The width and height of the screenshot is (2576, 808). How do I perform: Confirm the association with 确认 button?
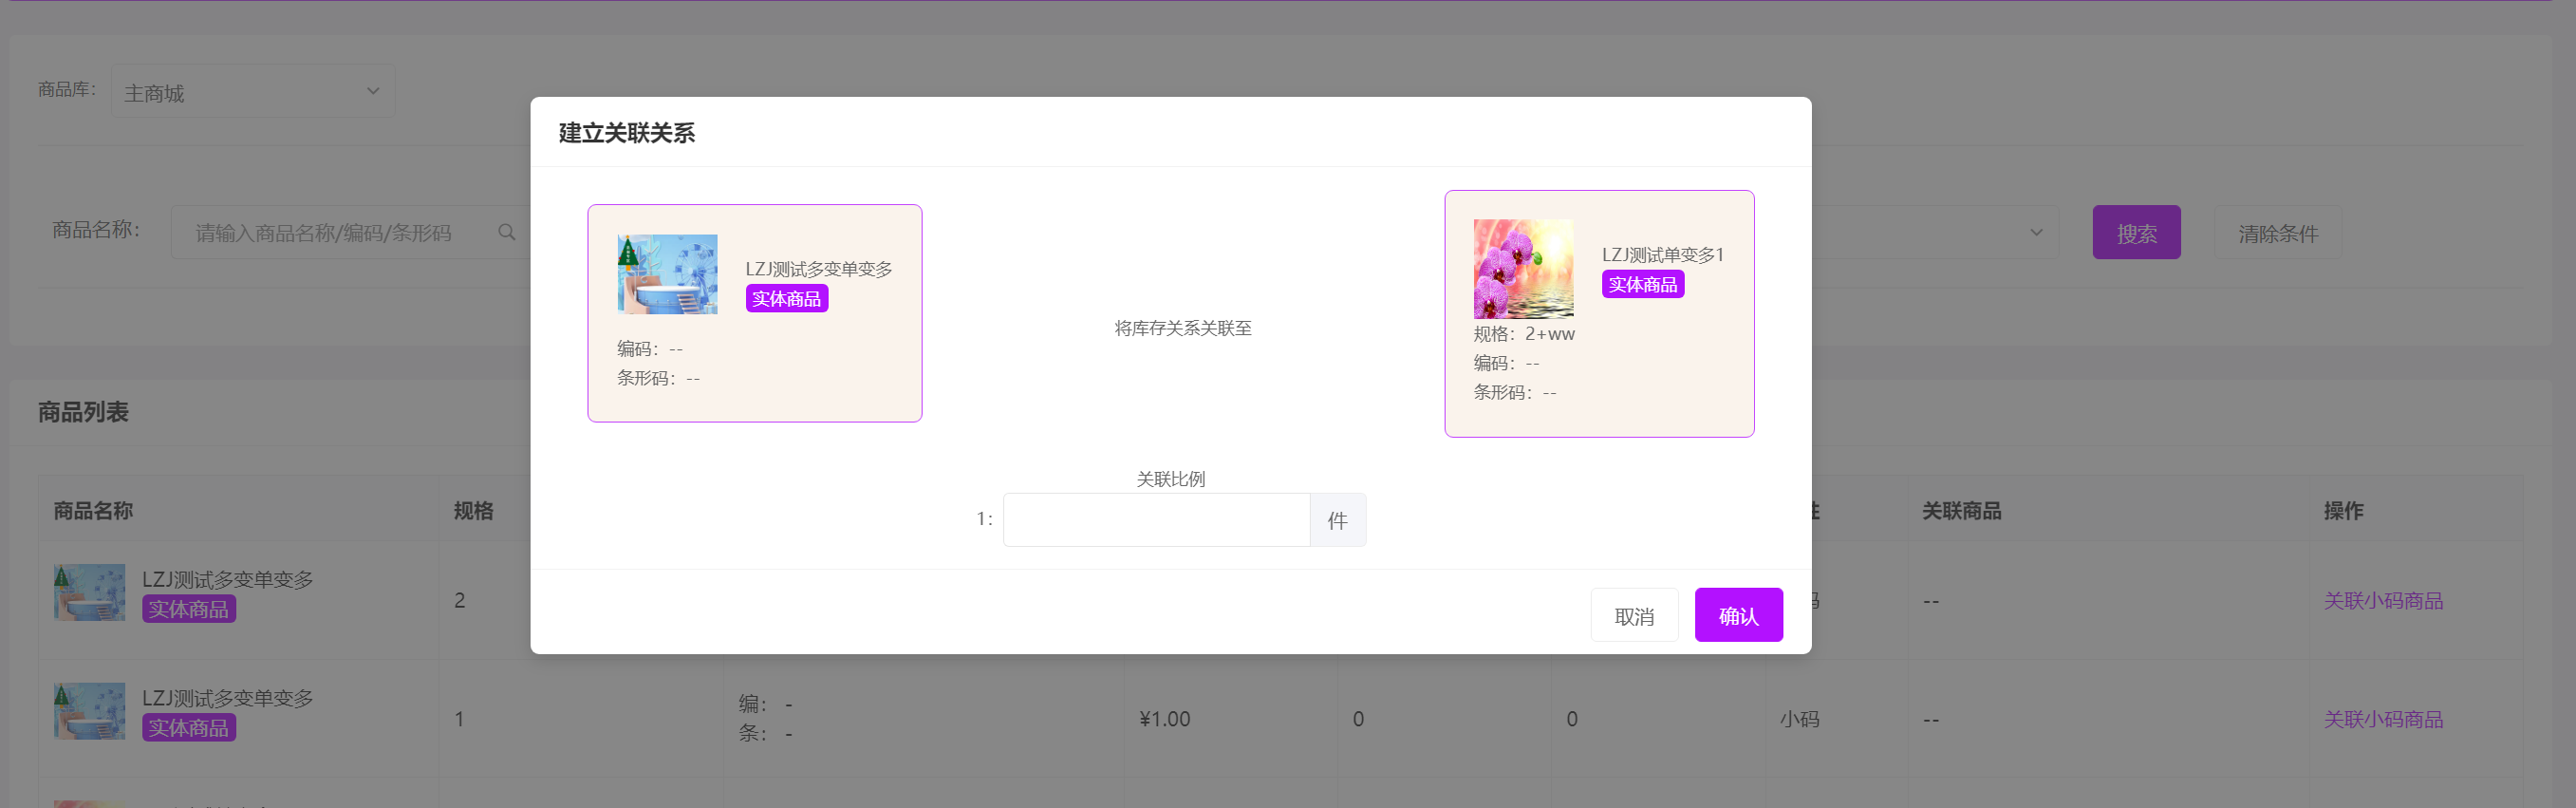pos(1737,615)
